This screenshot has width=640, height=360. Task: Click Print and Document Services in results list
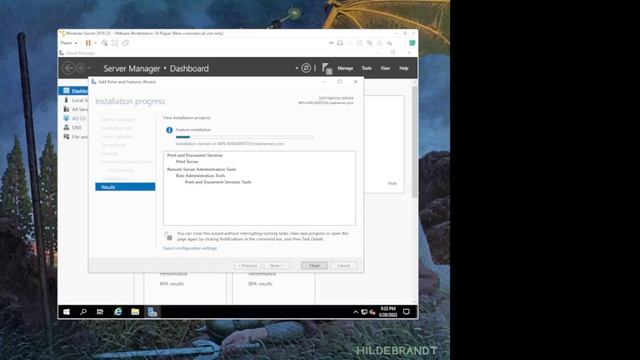(x=195, y=156)
